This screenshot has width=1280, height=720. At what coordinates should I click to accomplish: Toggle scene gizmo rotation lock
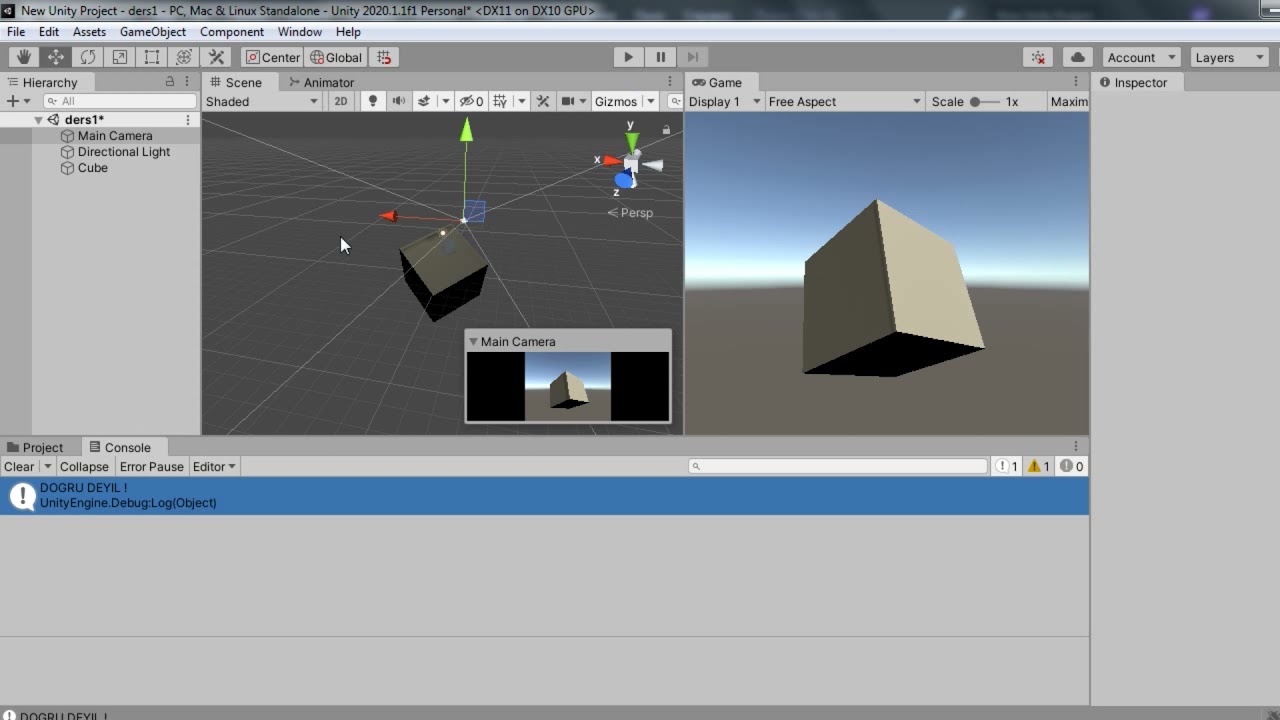tap(666, 130)
